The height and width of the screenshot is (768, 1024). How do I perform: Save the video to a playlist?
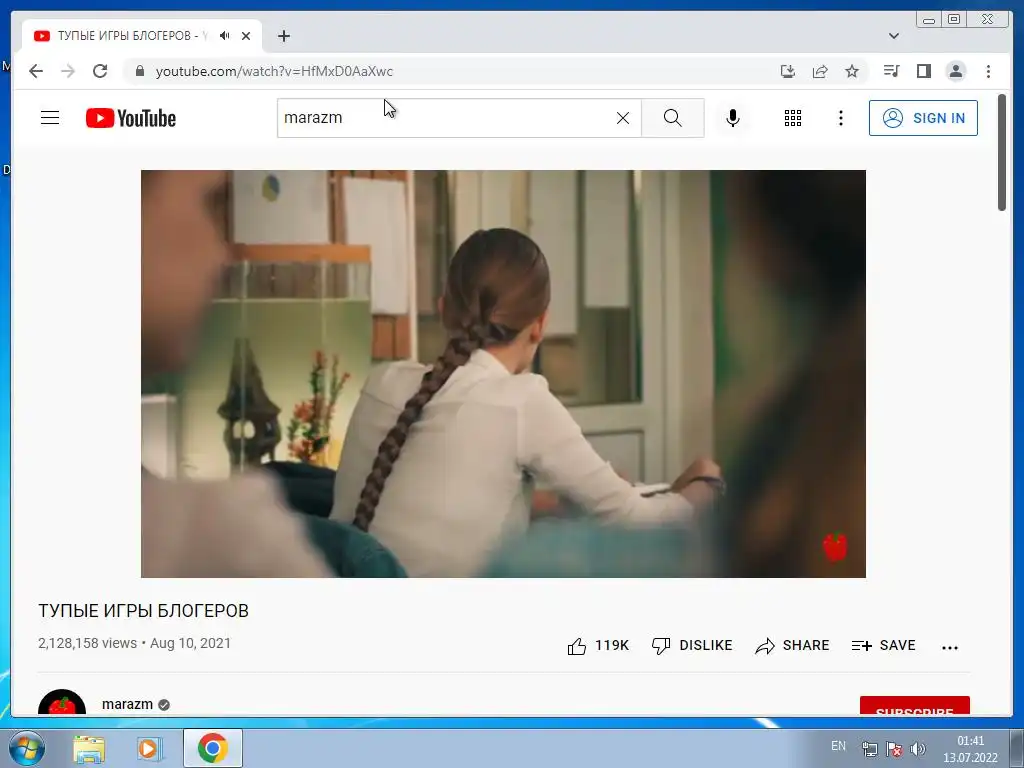[884, 646]
